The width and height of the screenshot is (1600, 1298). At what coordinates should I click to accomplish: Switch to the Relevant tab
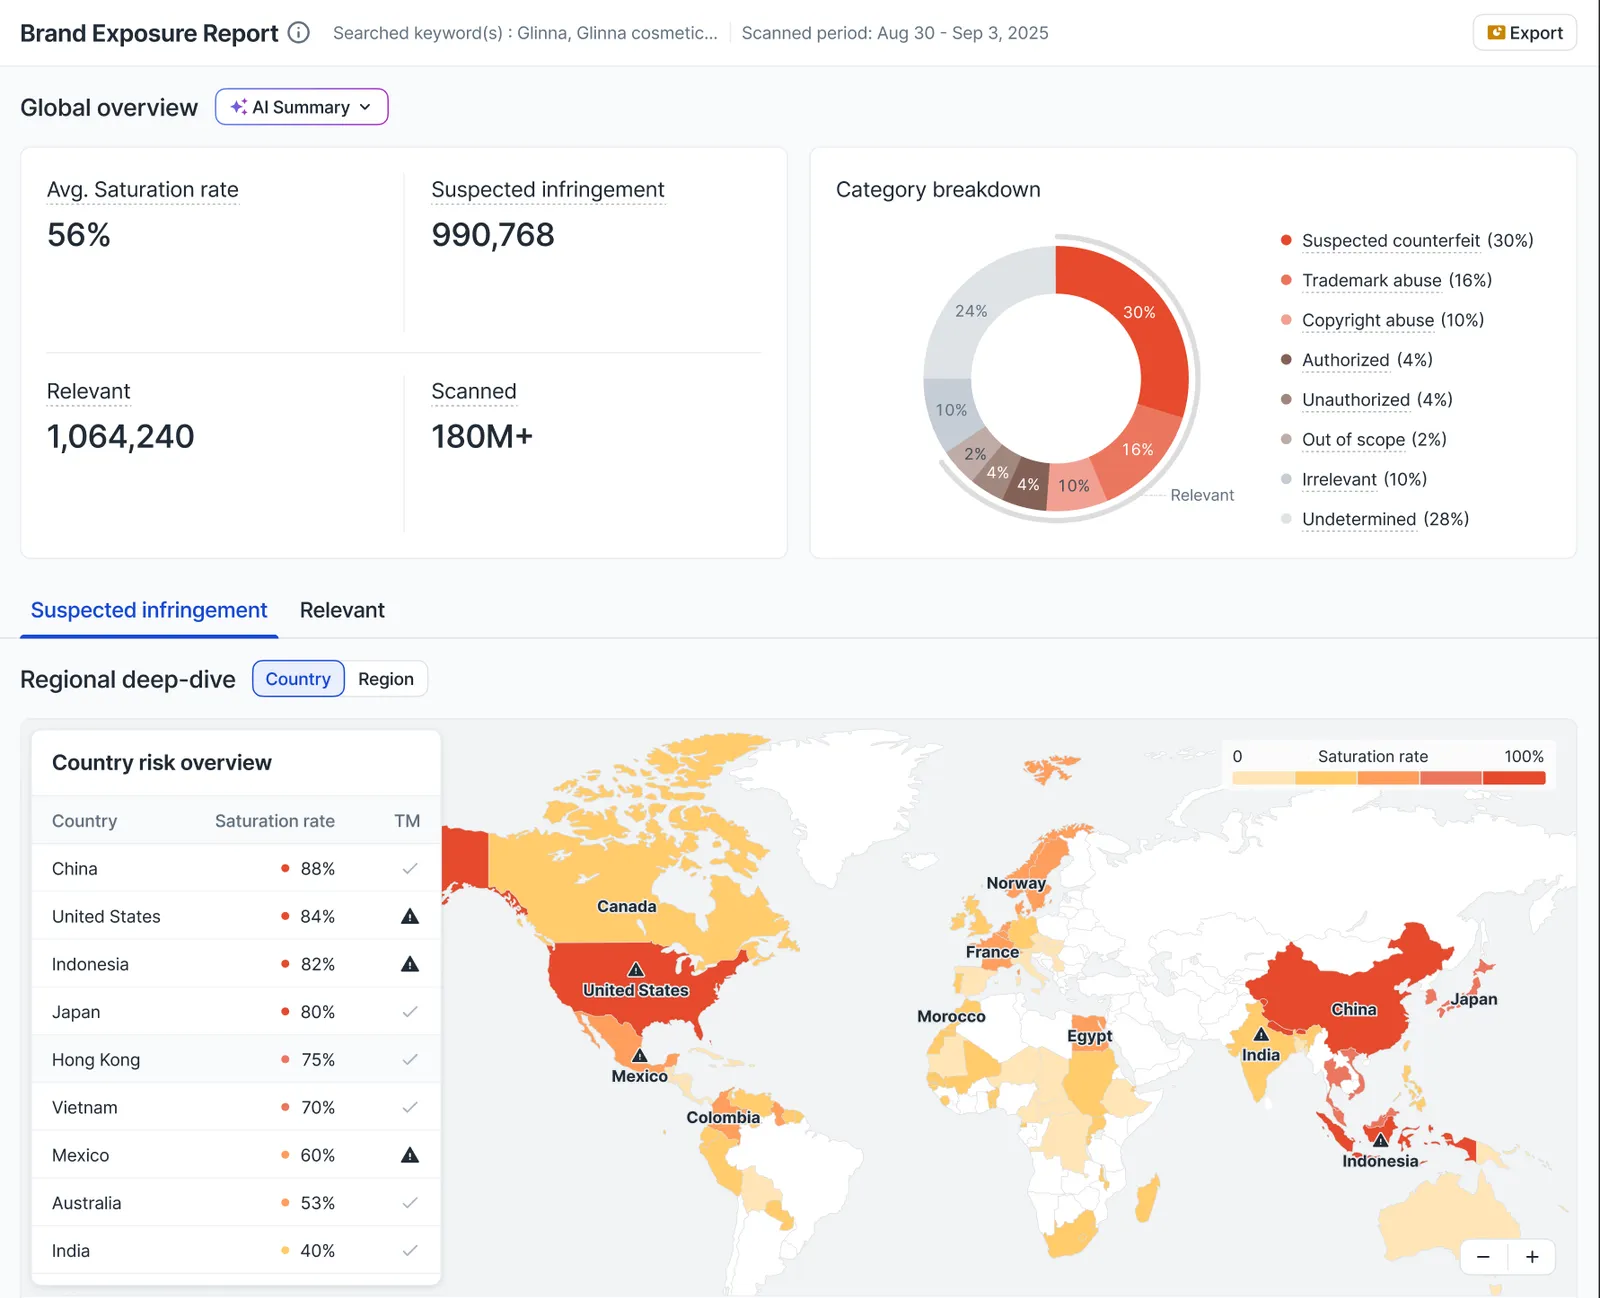pos(342,610)
